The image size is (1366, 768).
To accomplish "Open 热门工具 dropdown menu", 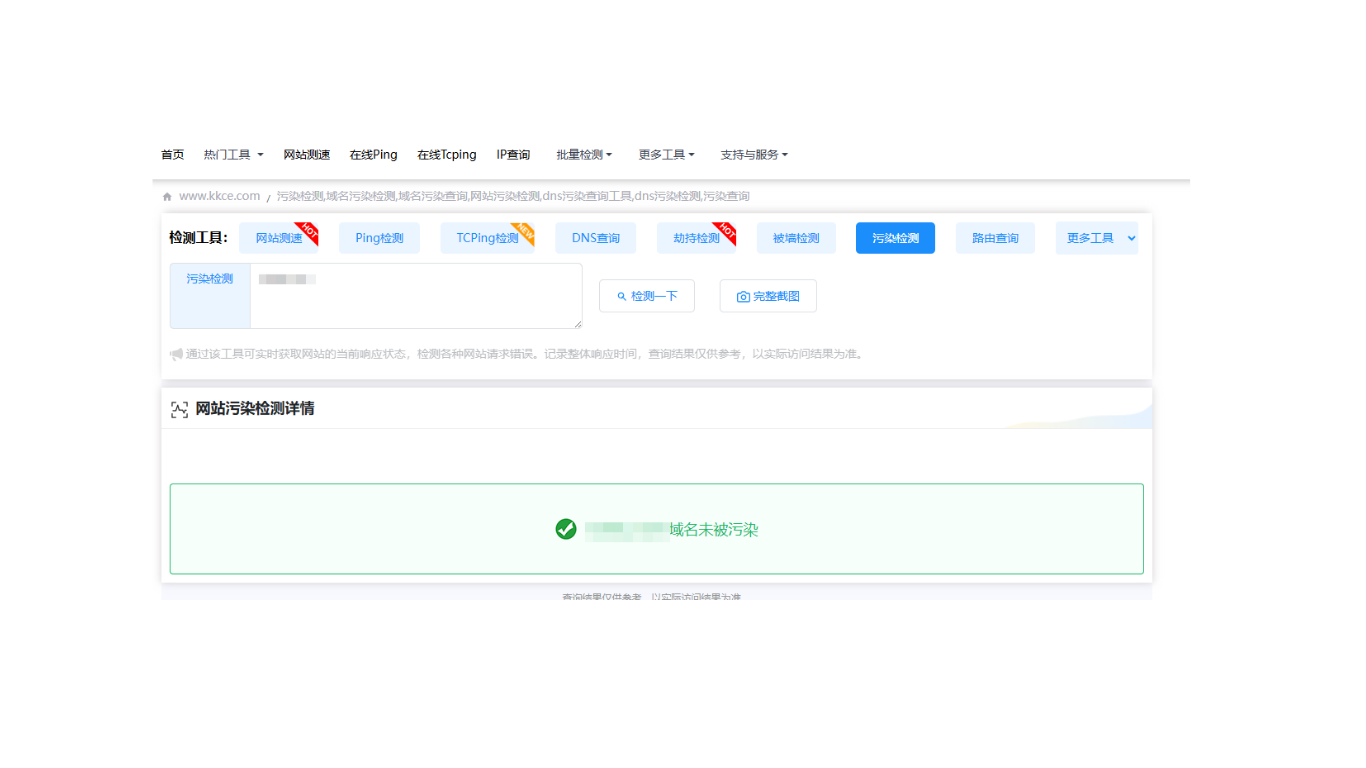I will coord(233,155).
